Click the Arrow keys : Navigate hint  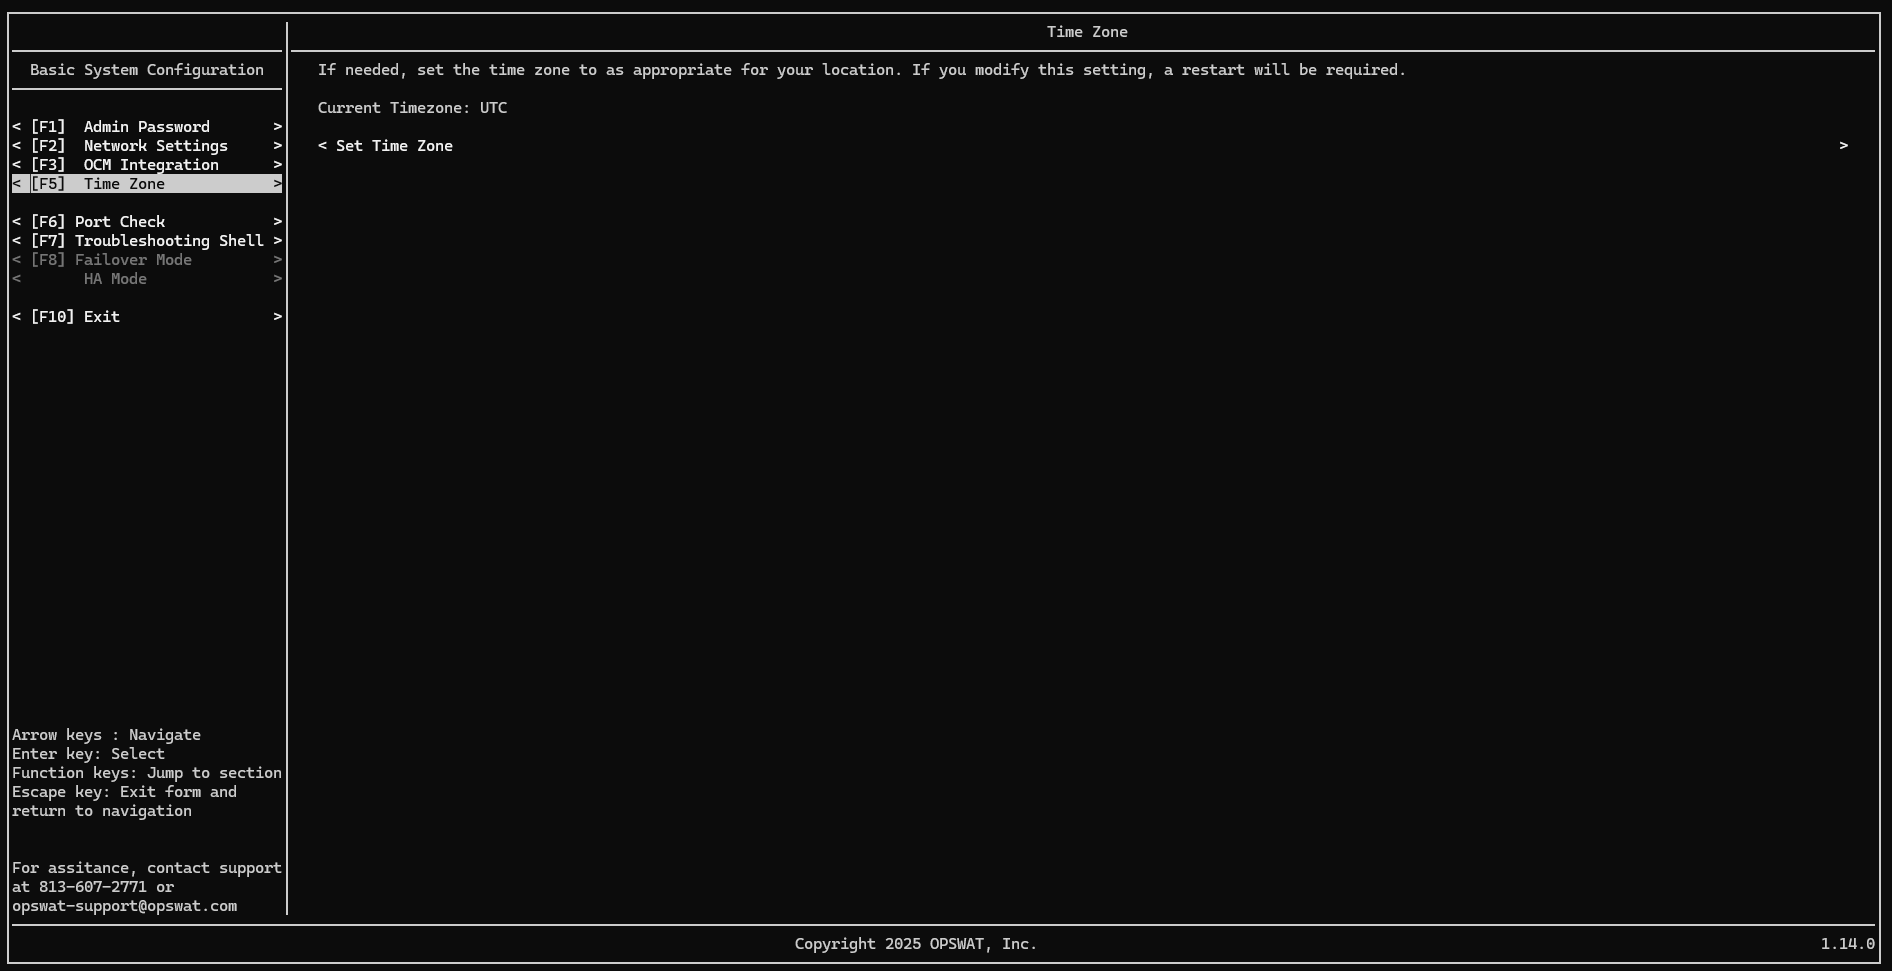tap(107, 735)
